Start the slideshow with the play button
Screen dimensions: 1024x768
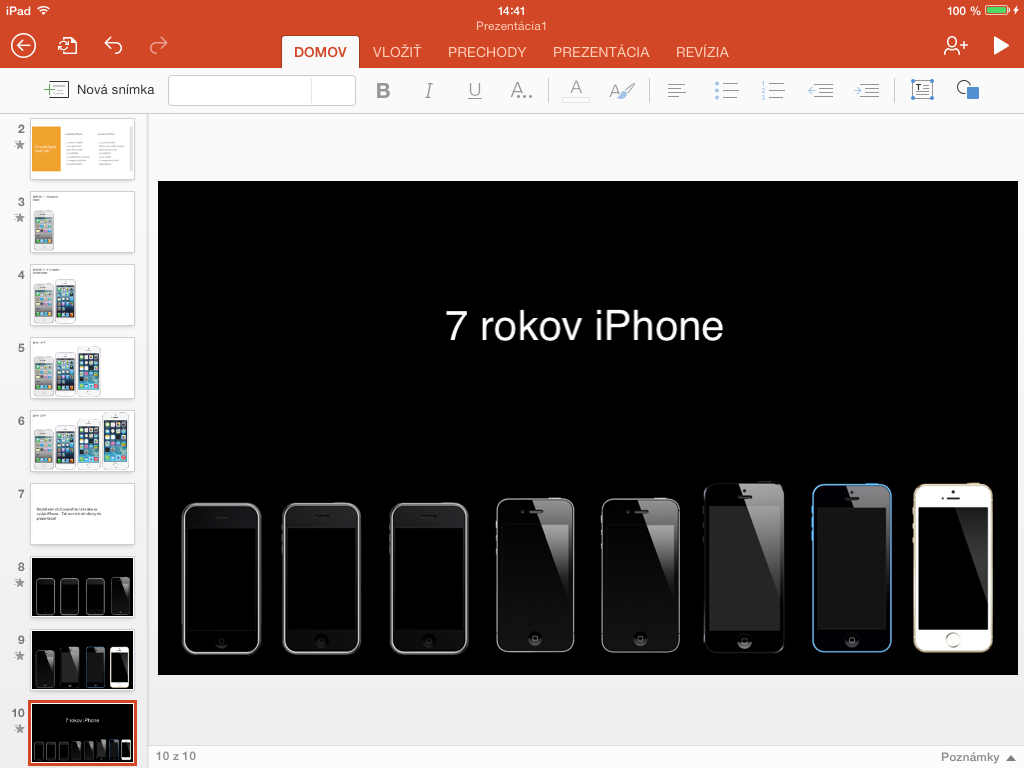tap(1000, 45)
